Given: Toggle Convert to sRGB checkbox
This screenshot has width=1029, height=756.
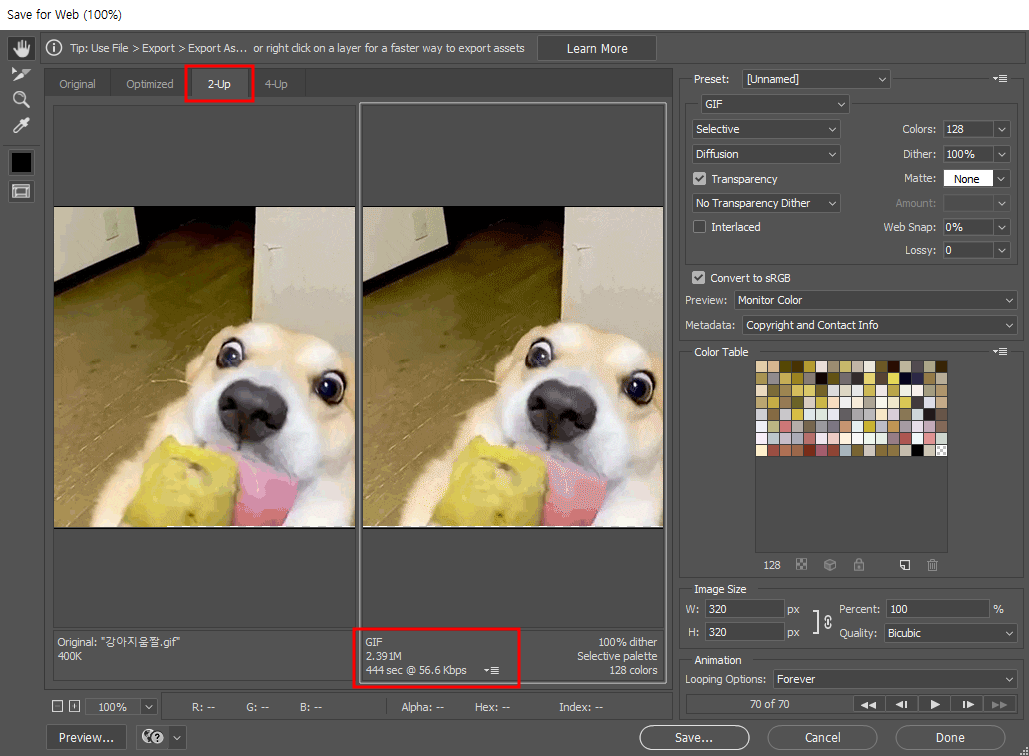Looking at the screenshot, I should click(x=698, y=278).
